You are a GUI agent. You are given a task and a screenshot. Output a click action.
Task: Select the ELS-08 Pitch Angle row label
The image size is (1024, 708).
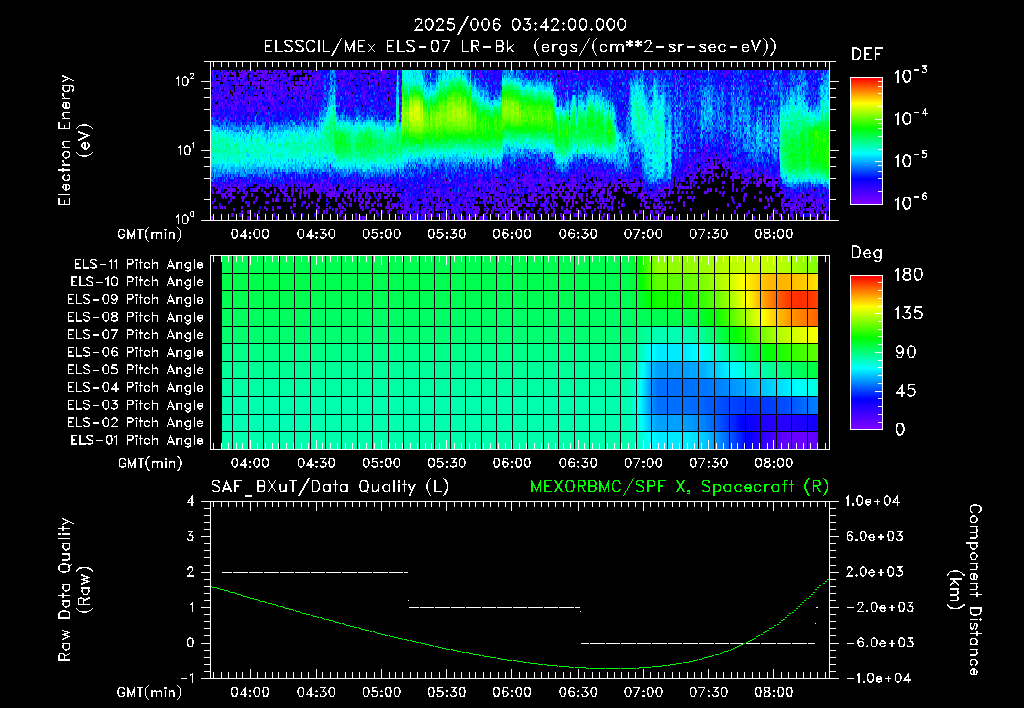click(136, 317)
